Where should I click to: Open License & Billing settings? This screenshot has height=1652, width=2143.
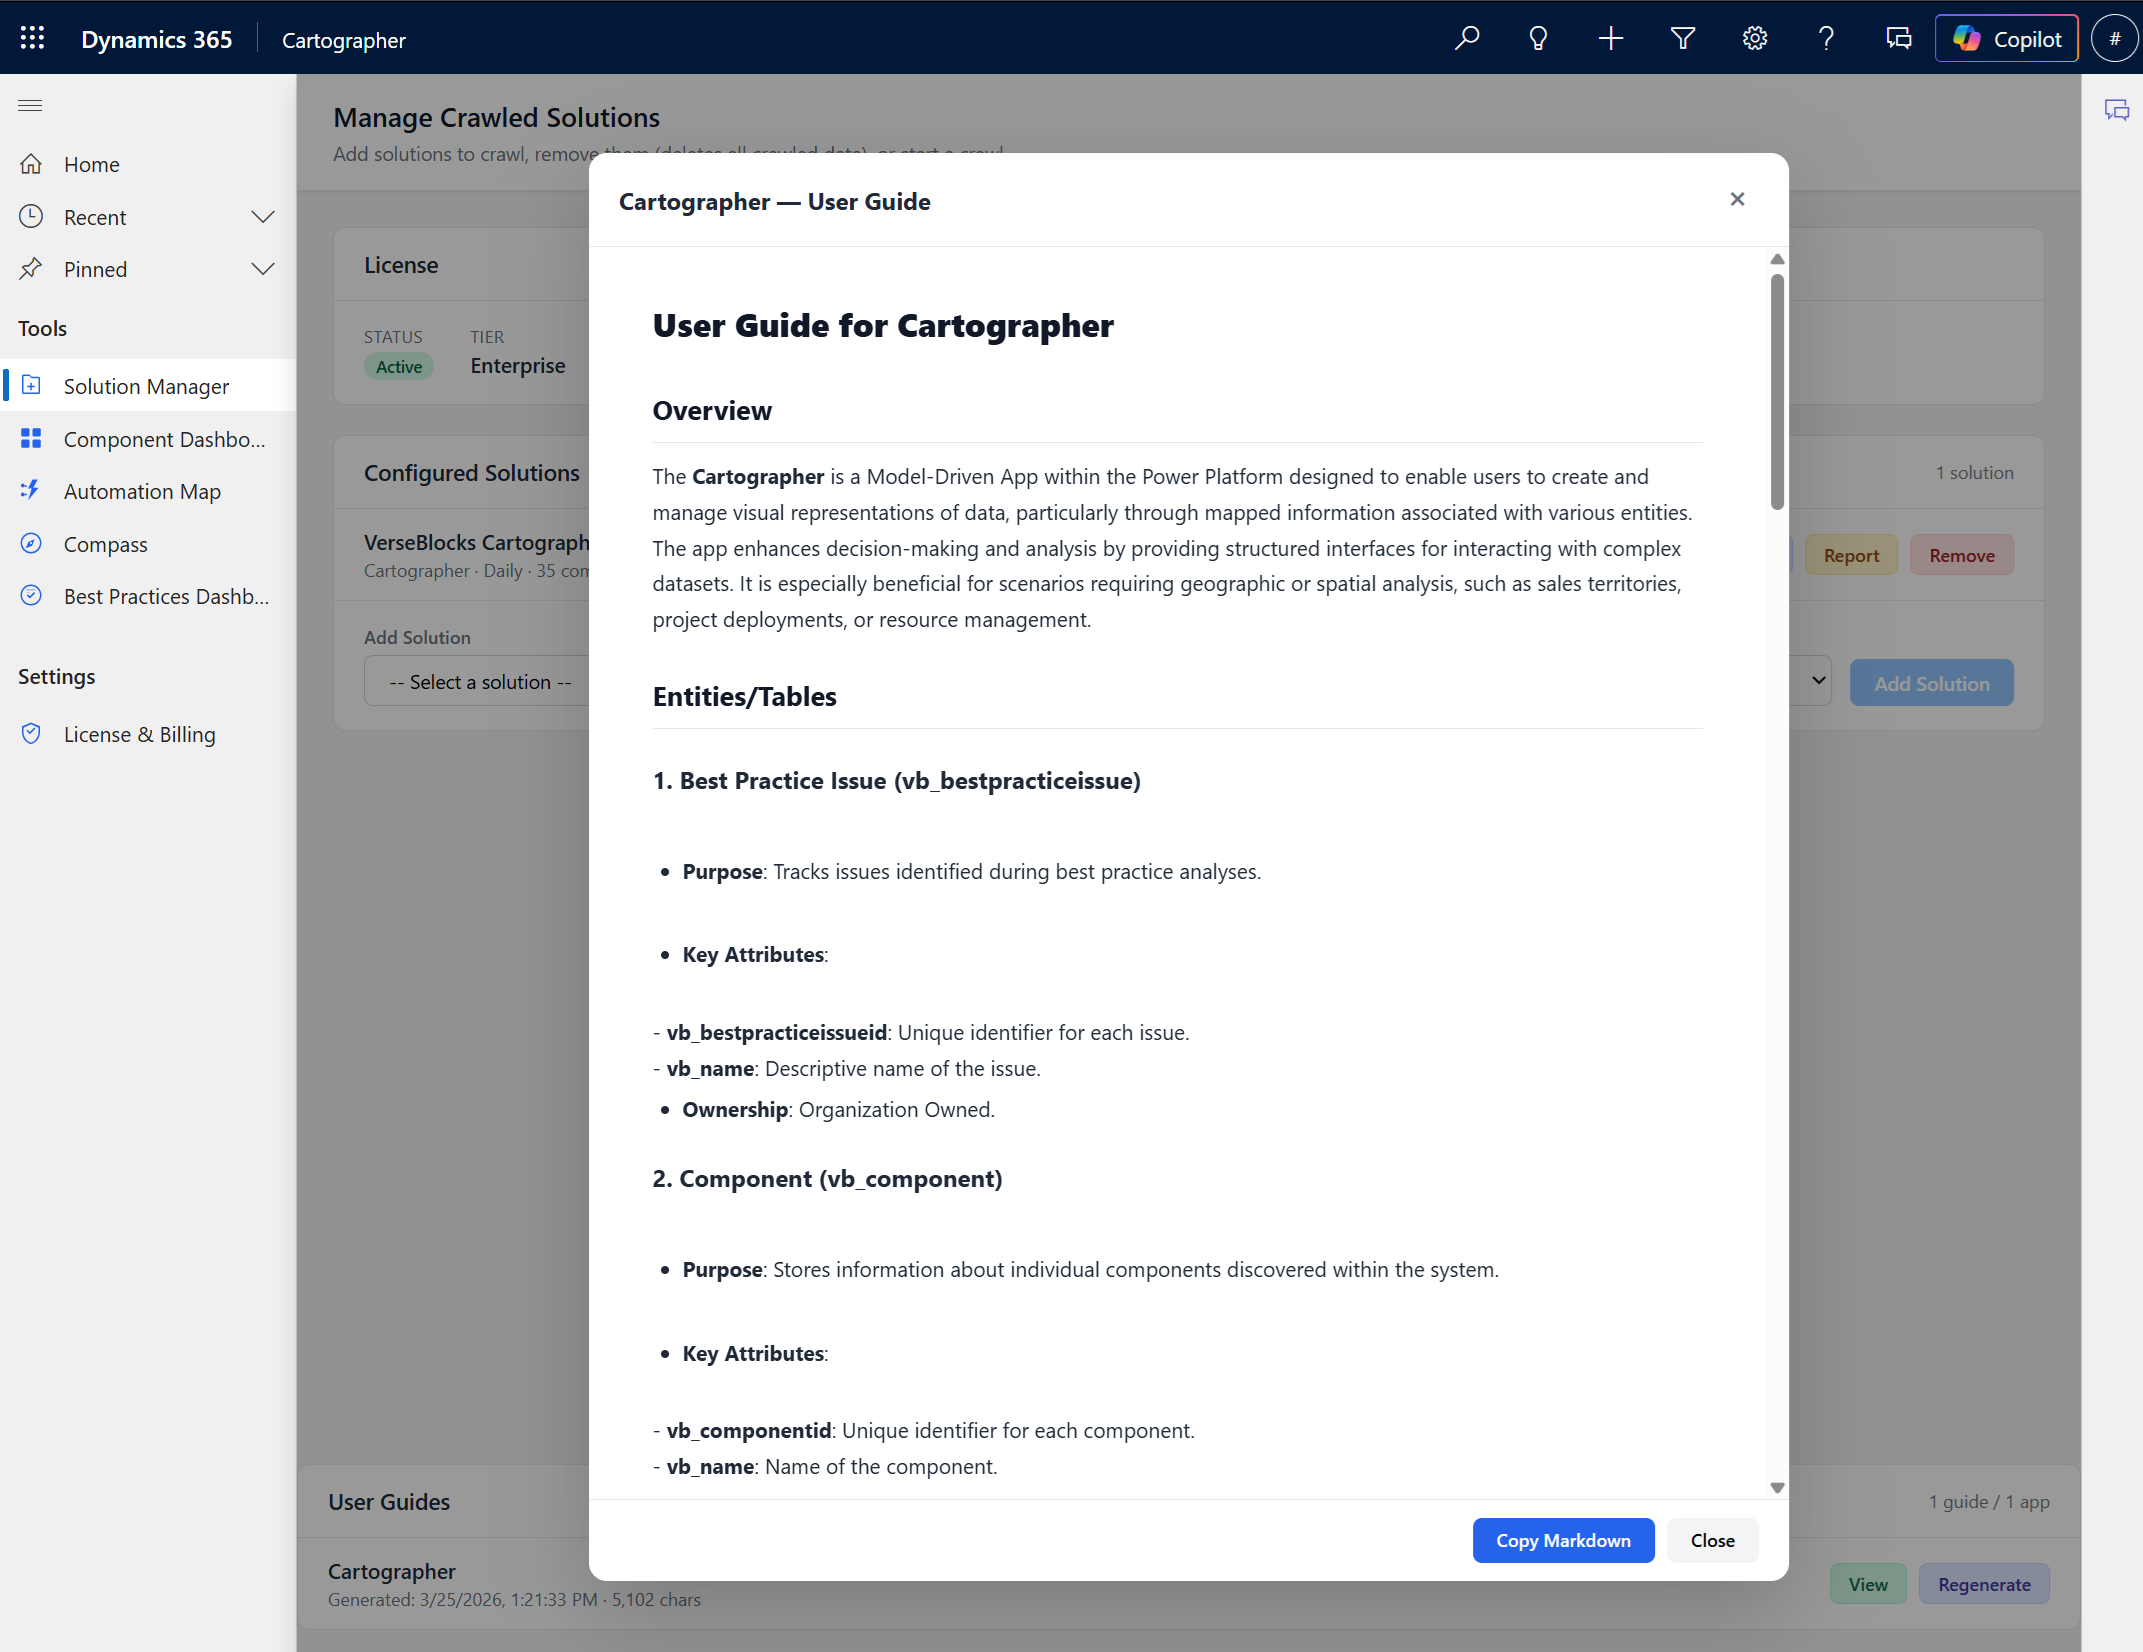(x=148, y=734)
